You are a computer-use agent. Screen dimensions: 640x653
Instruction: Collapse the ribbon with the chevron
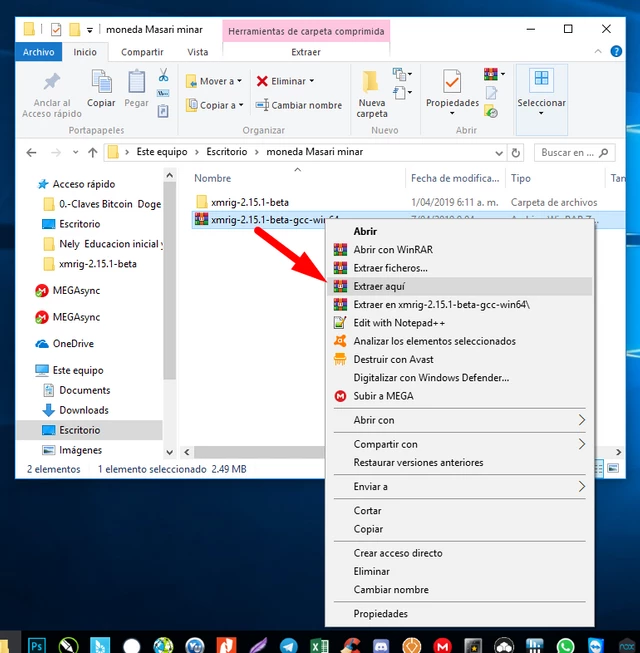point(598,51)
